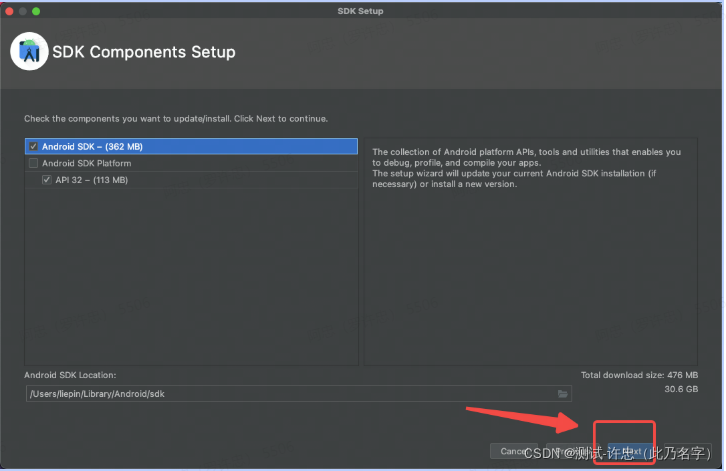Click the component description text about platform APIs
The width and height of the screenshot is (726, 471).
pos(526,168)
